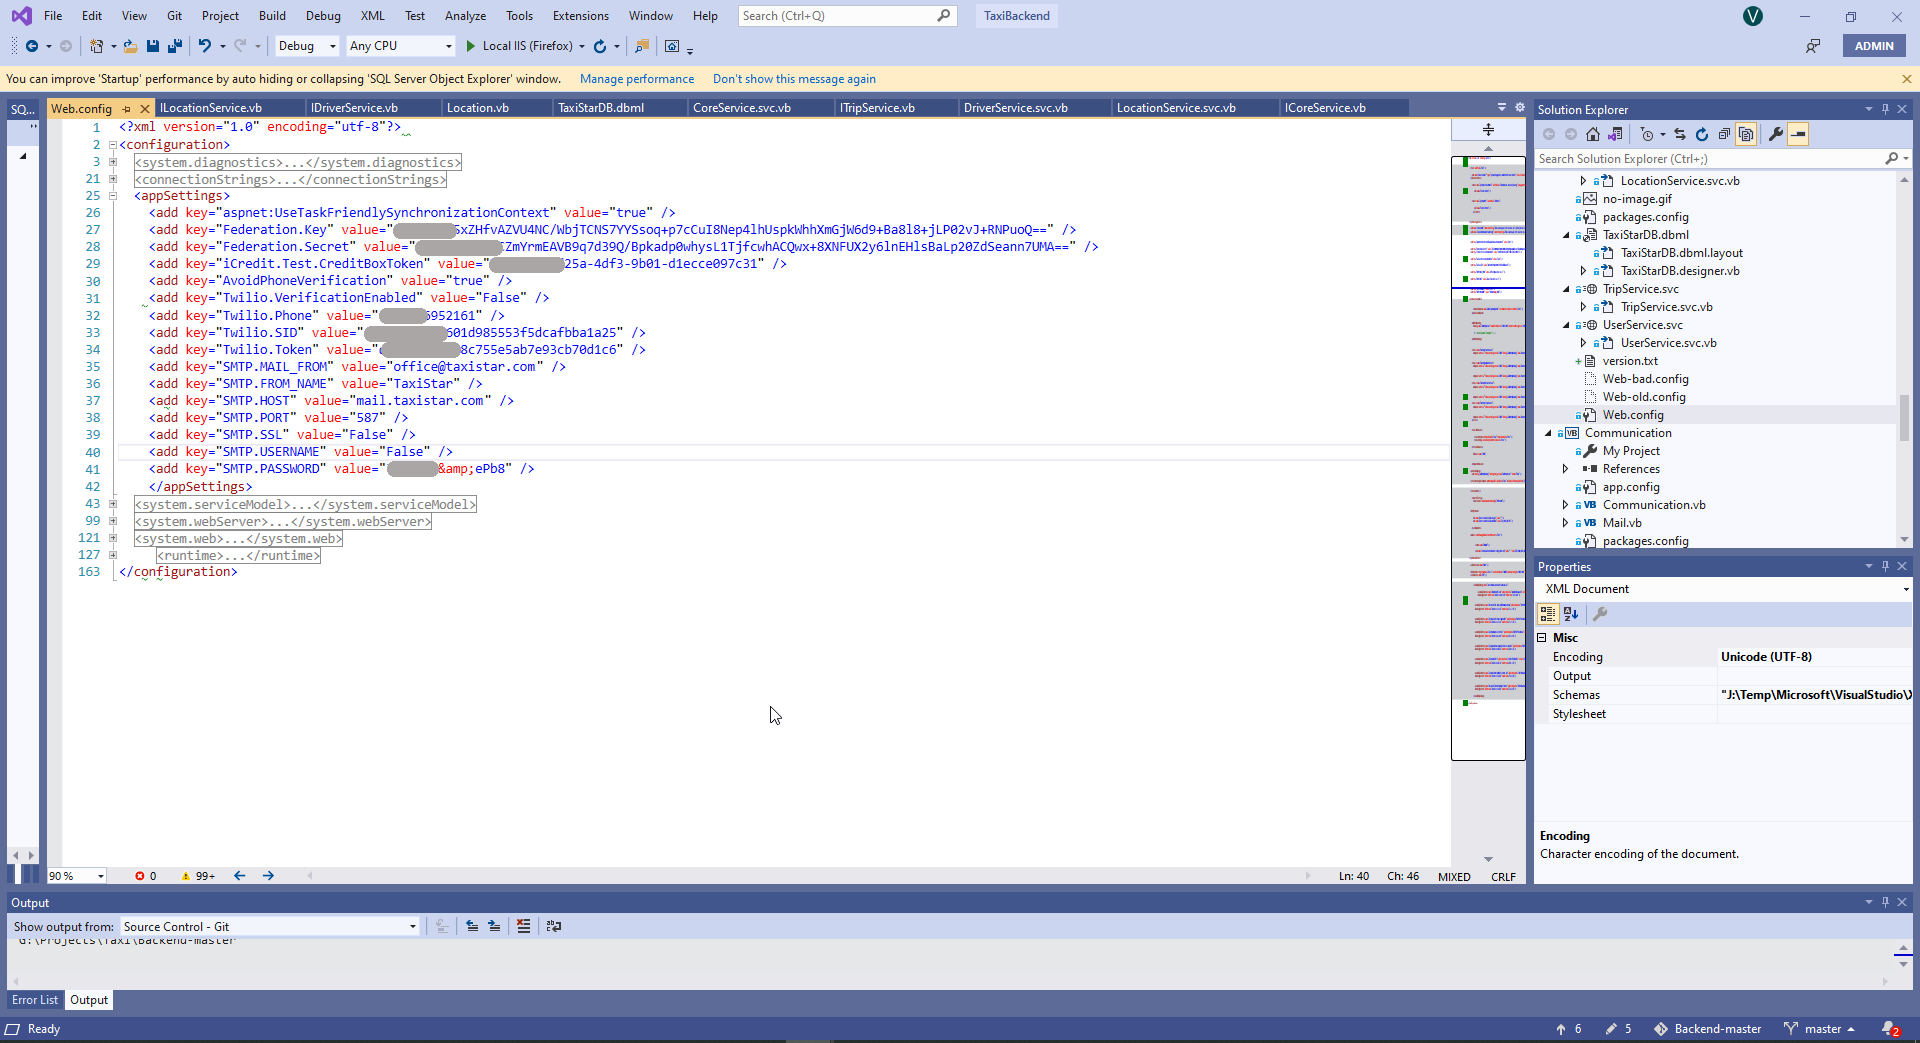Click the Clear All icon in Output toolbar
This screenshot has height=1043, width=1920.
coord(523,927)
